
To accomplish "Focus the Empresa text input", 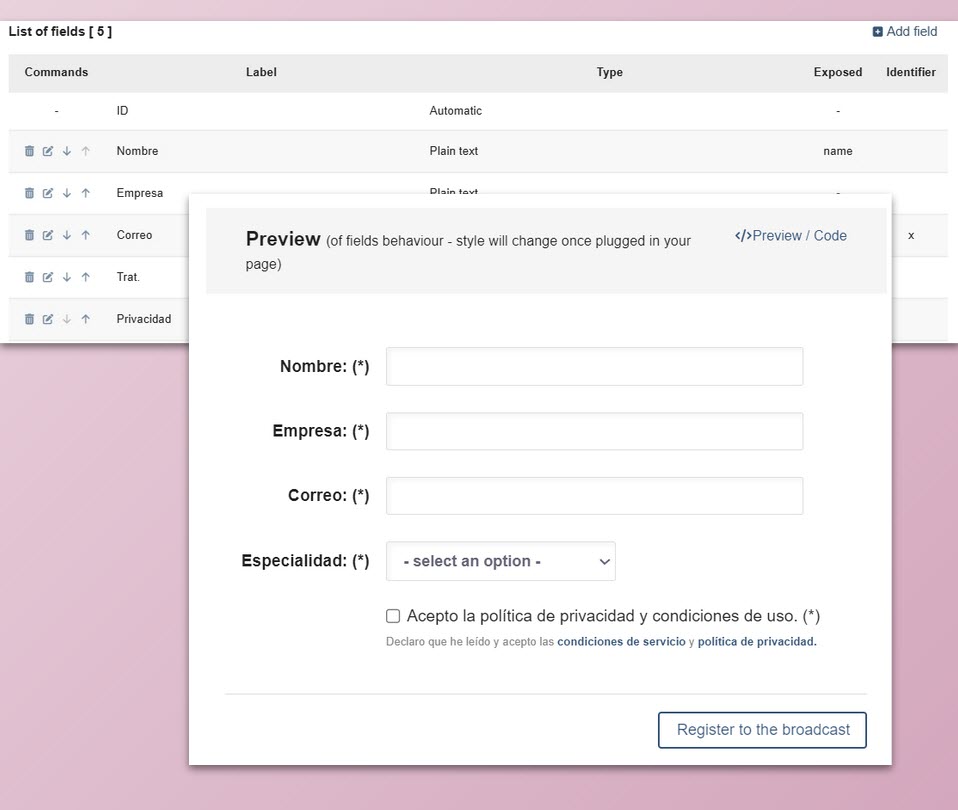I will (594, 431).
